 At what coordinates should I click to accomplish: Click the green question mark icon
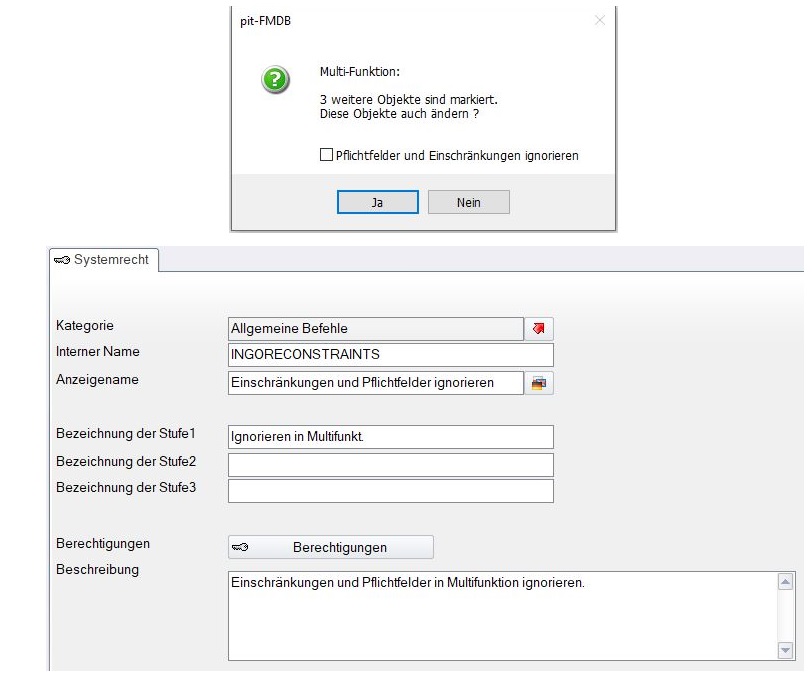(x=275, y=80)
